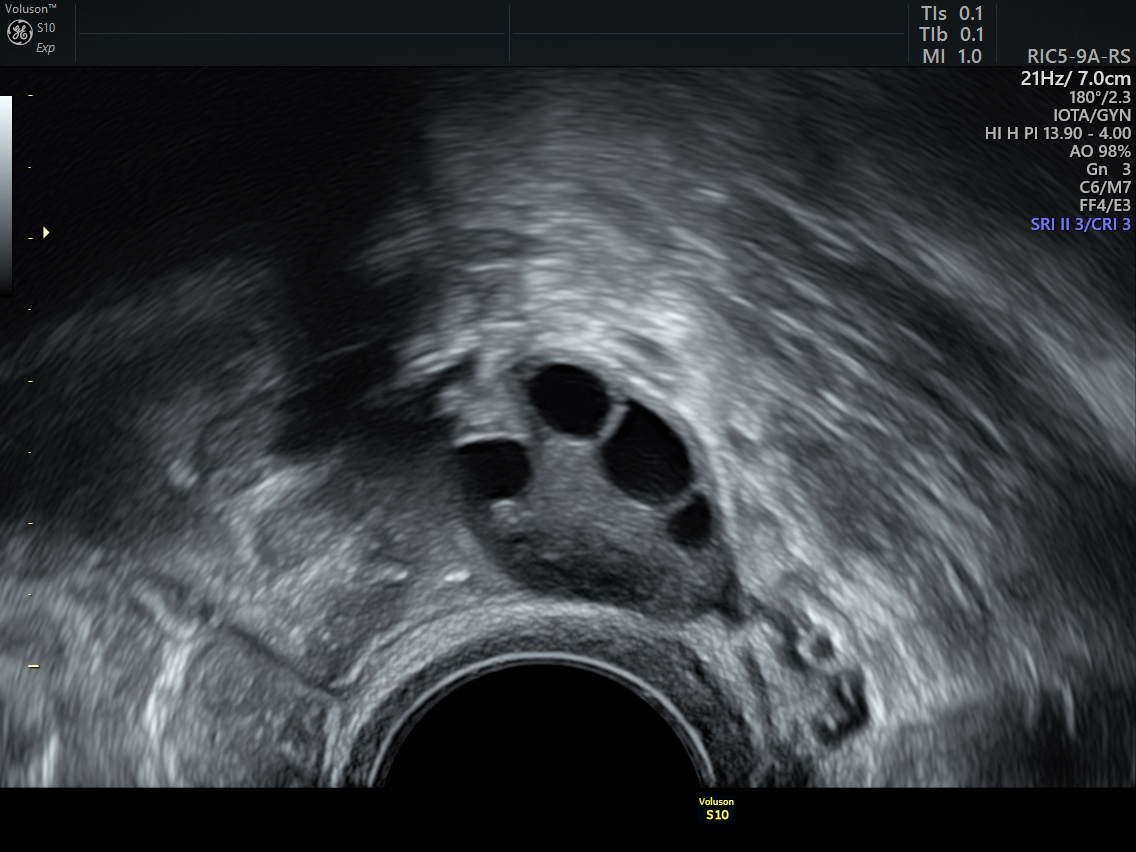
Task: Click the GE logo in the header
Action: tap(20, 33)
